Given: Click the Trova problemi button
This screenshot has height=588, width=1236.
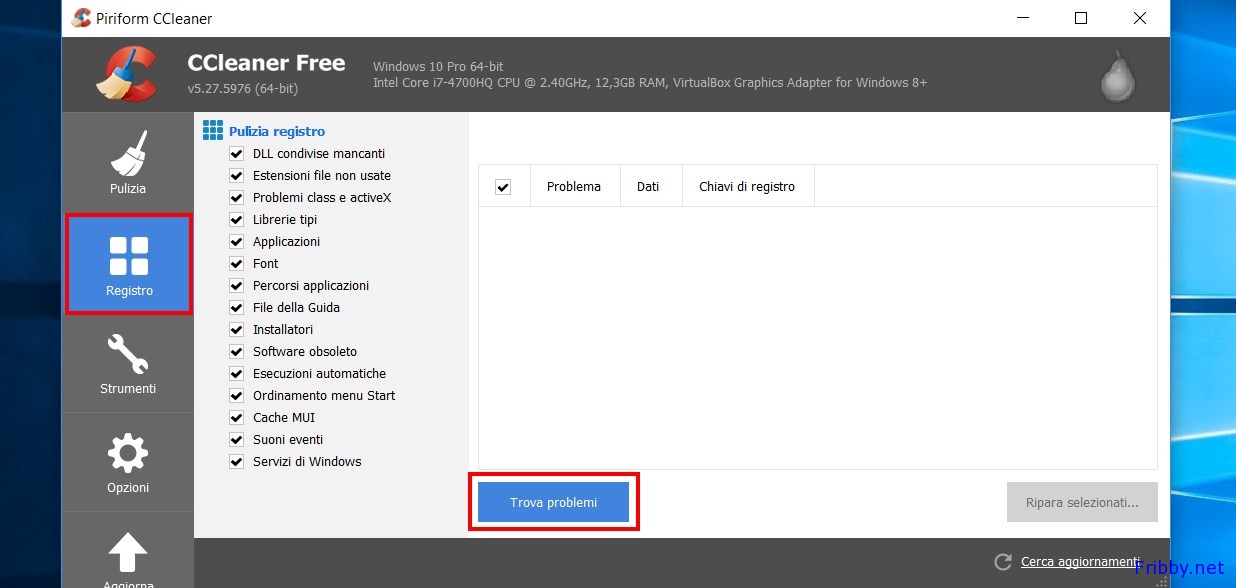Looking at the screenshot, I should tap(553, 502).
